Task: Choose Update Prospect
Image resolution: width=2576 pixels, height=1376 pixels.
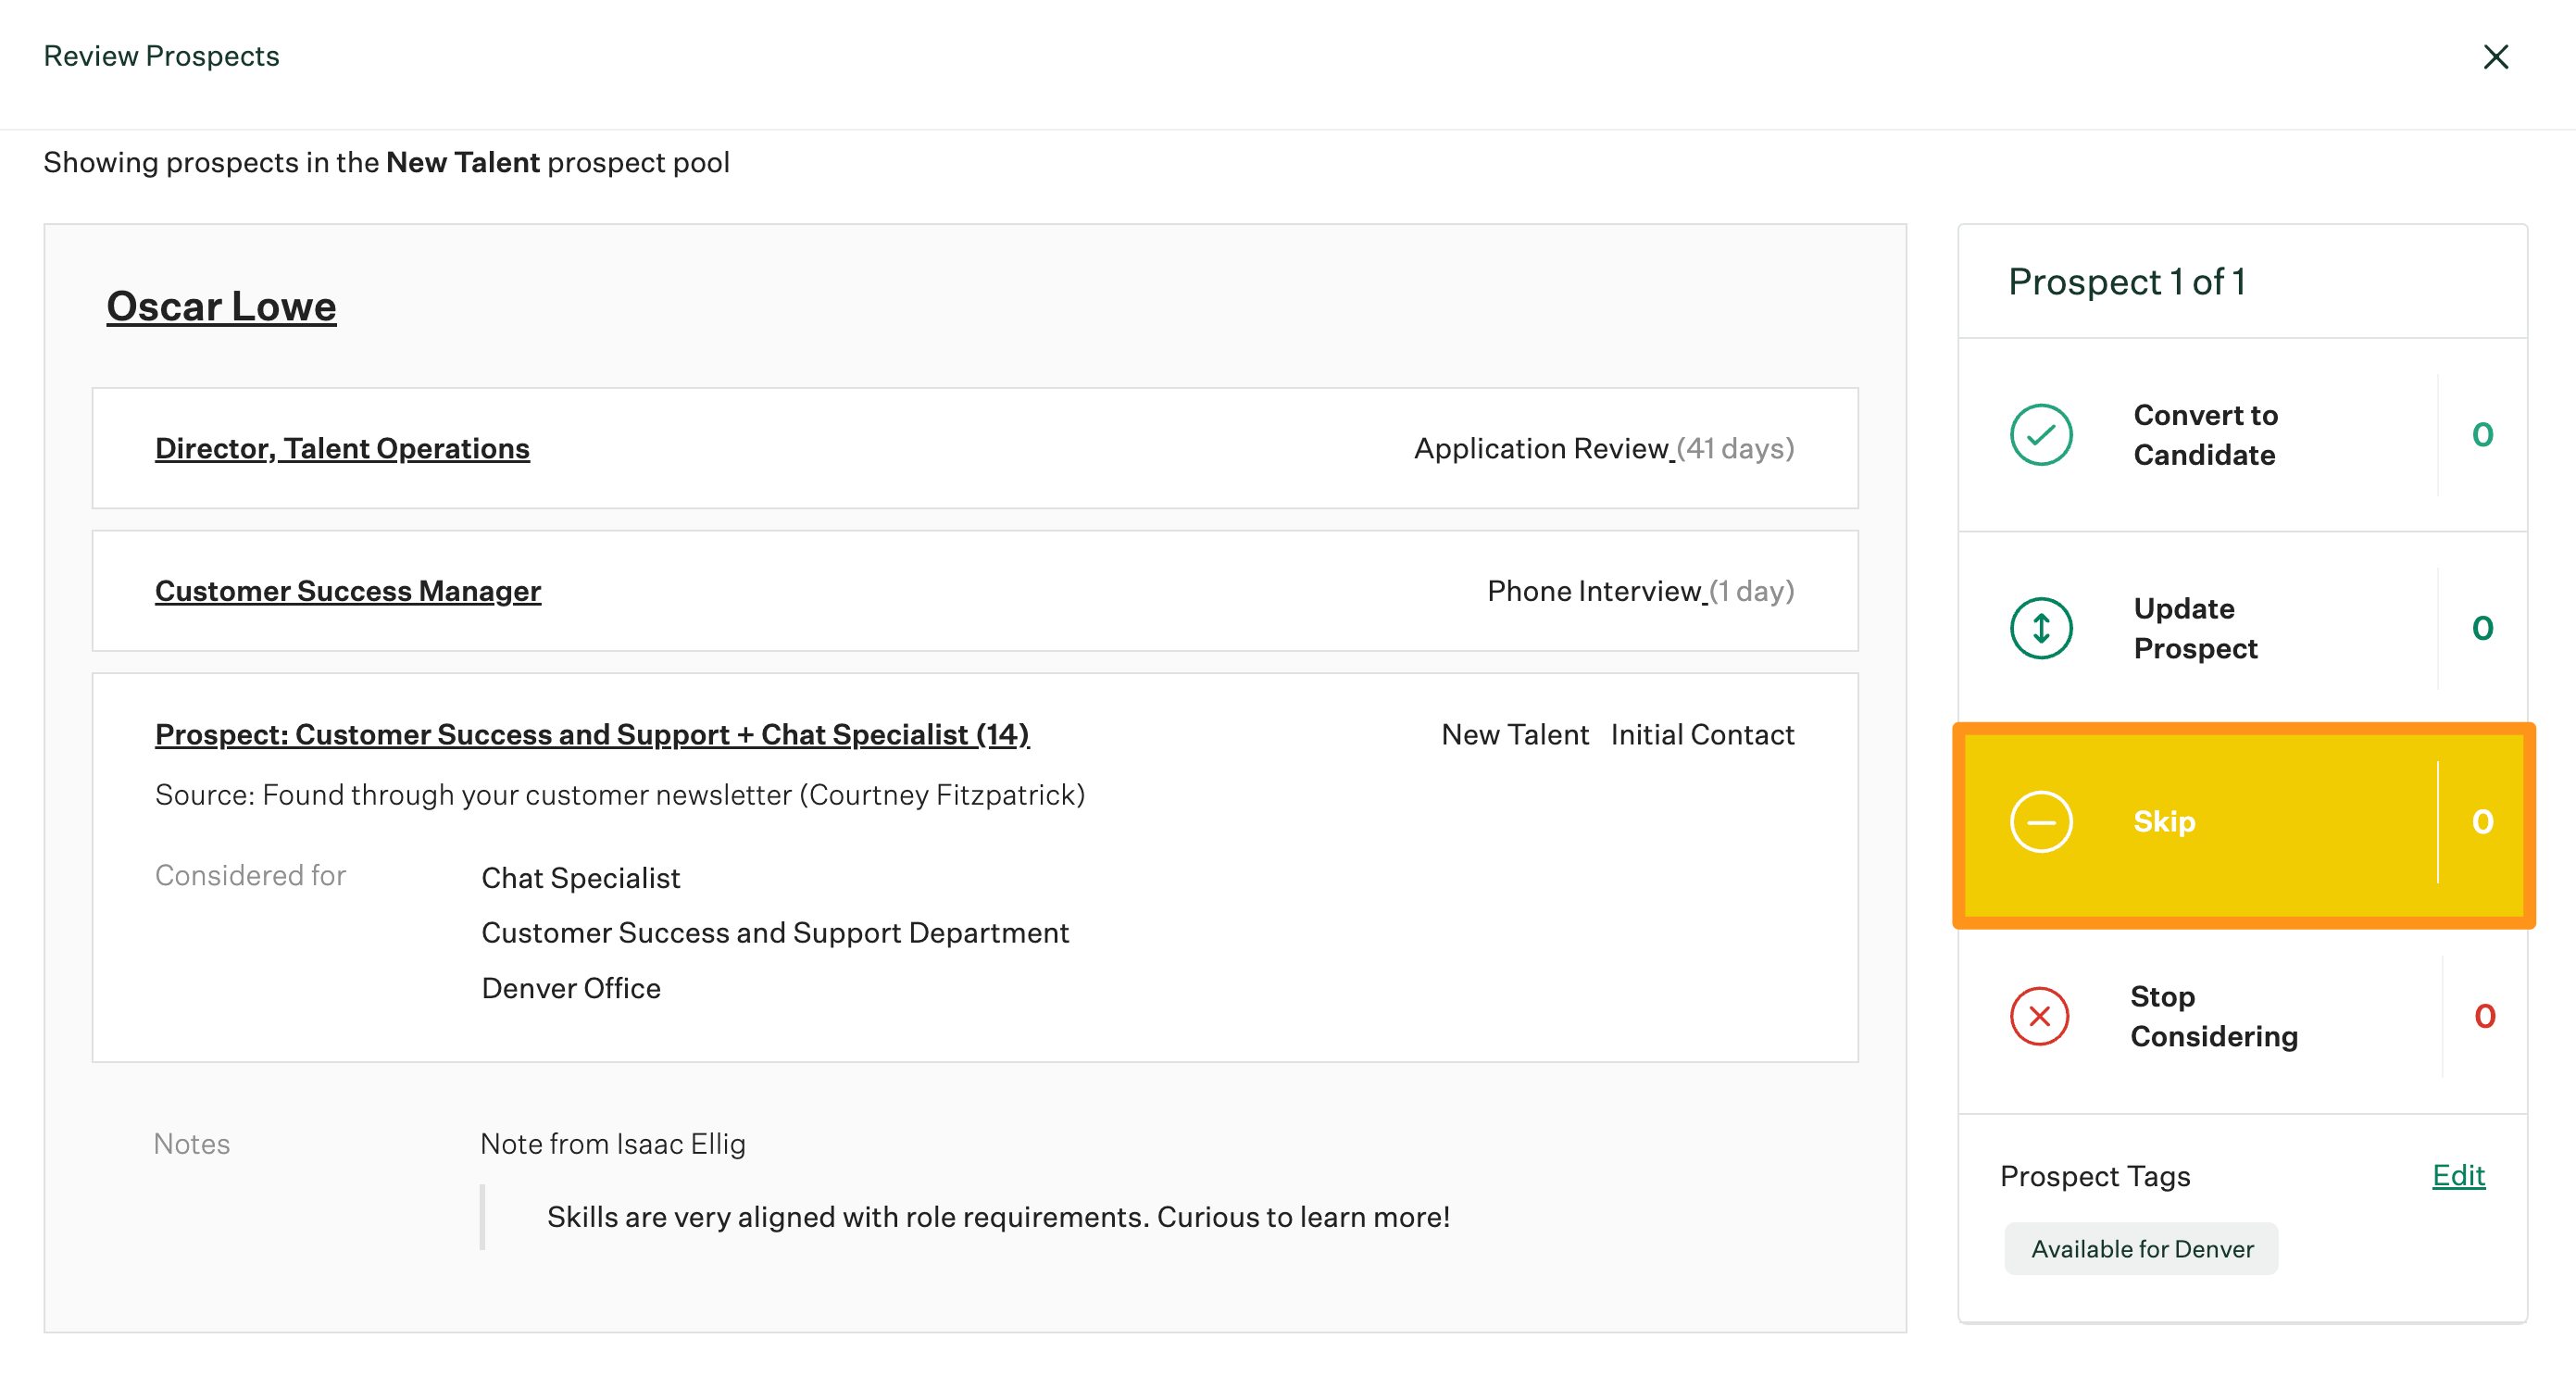Action: click(x=2196, y=628)
